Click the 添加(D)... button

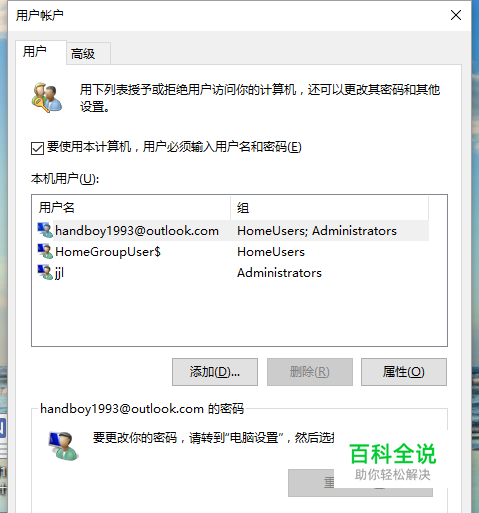click(x=215, y=372)
